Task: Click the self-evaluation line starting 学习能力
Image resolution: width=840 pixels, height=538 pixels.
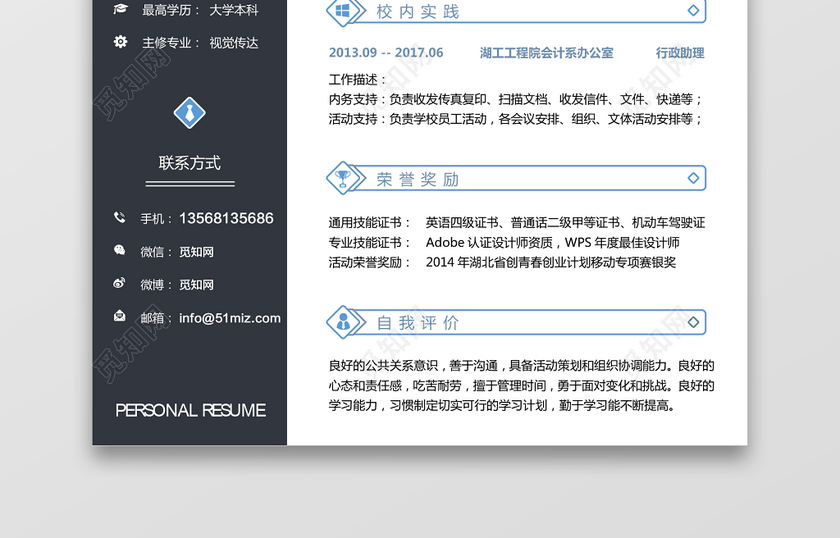Action: coord(502,406)
